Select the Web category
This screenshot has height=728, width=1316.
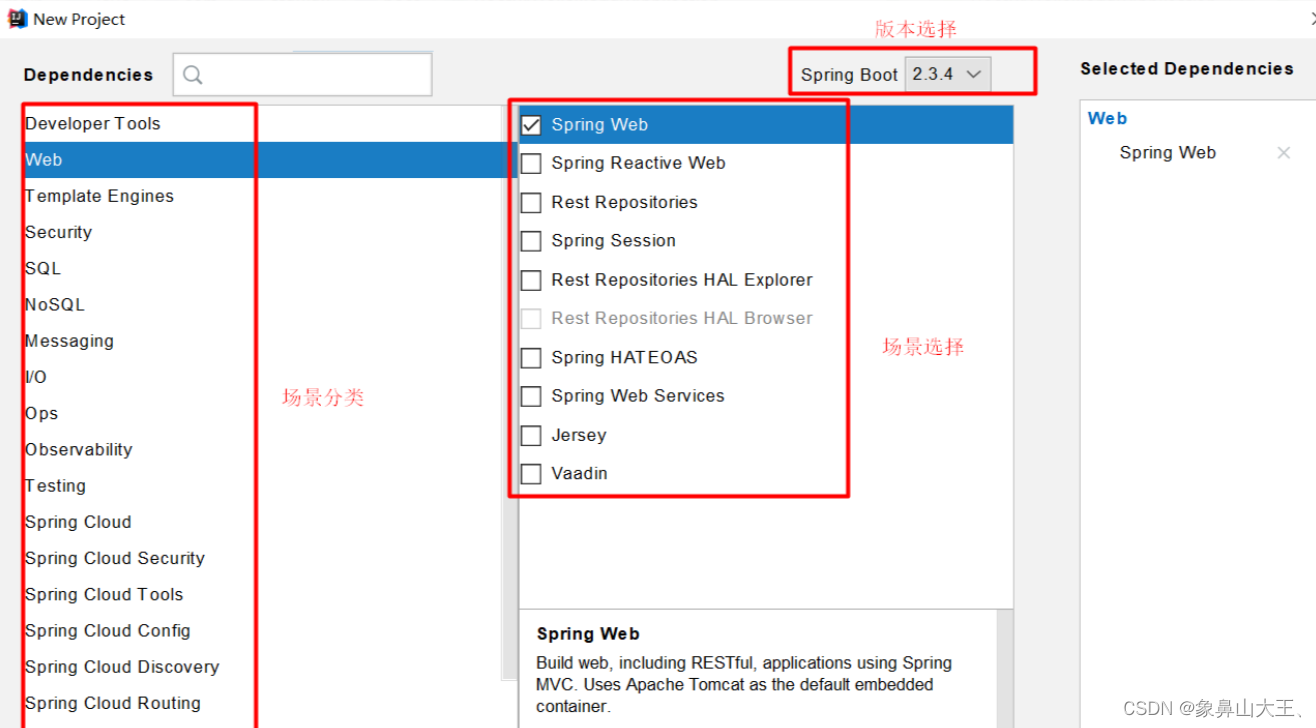tap(264, 160)
